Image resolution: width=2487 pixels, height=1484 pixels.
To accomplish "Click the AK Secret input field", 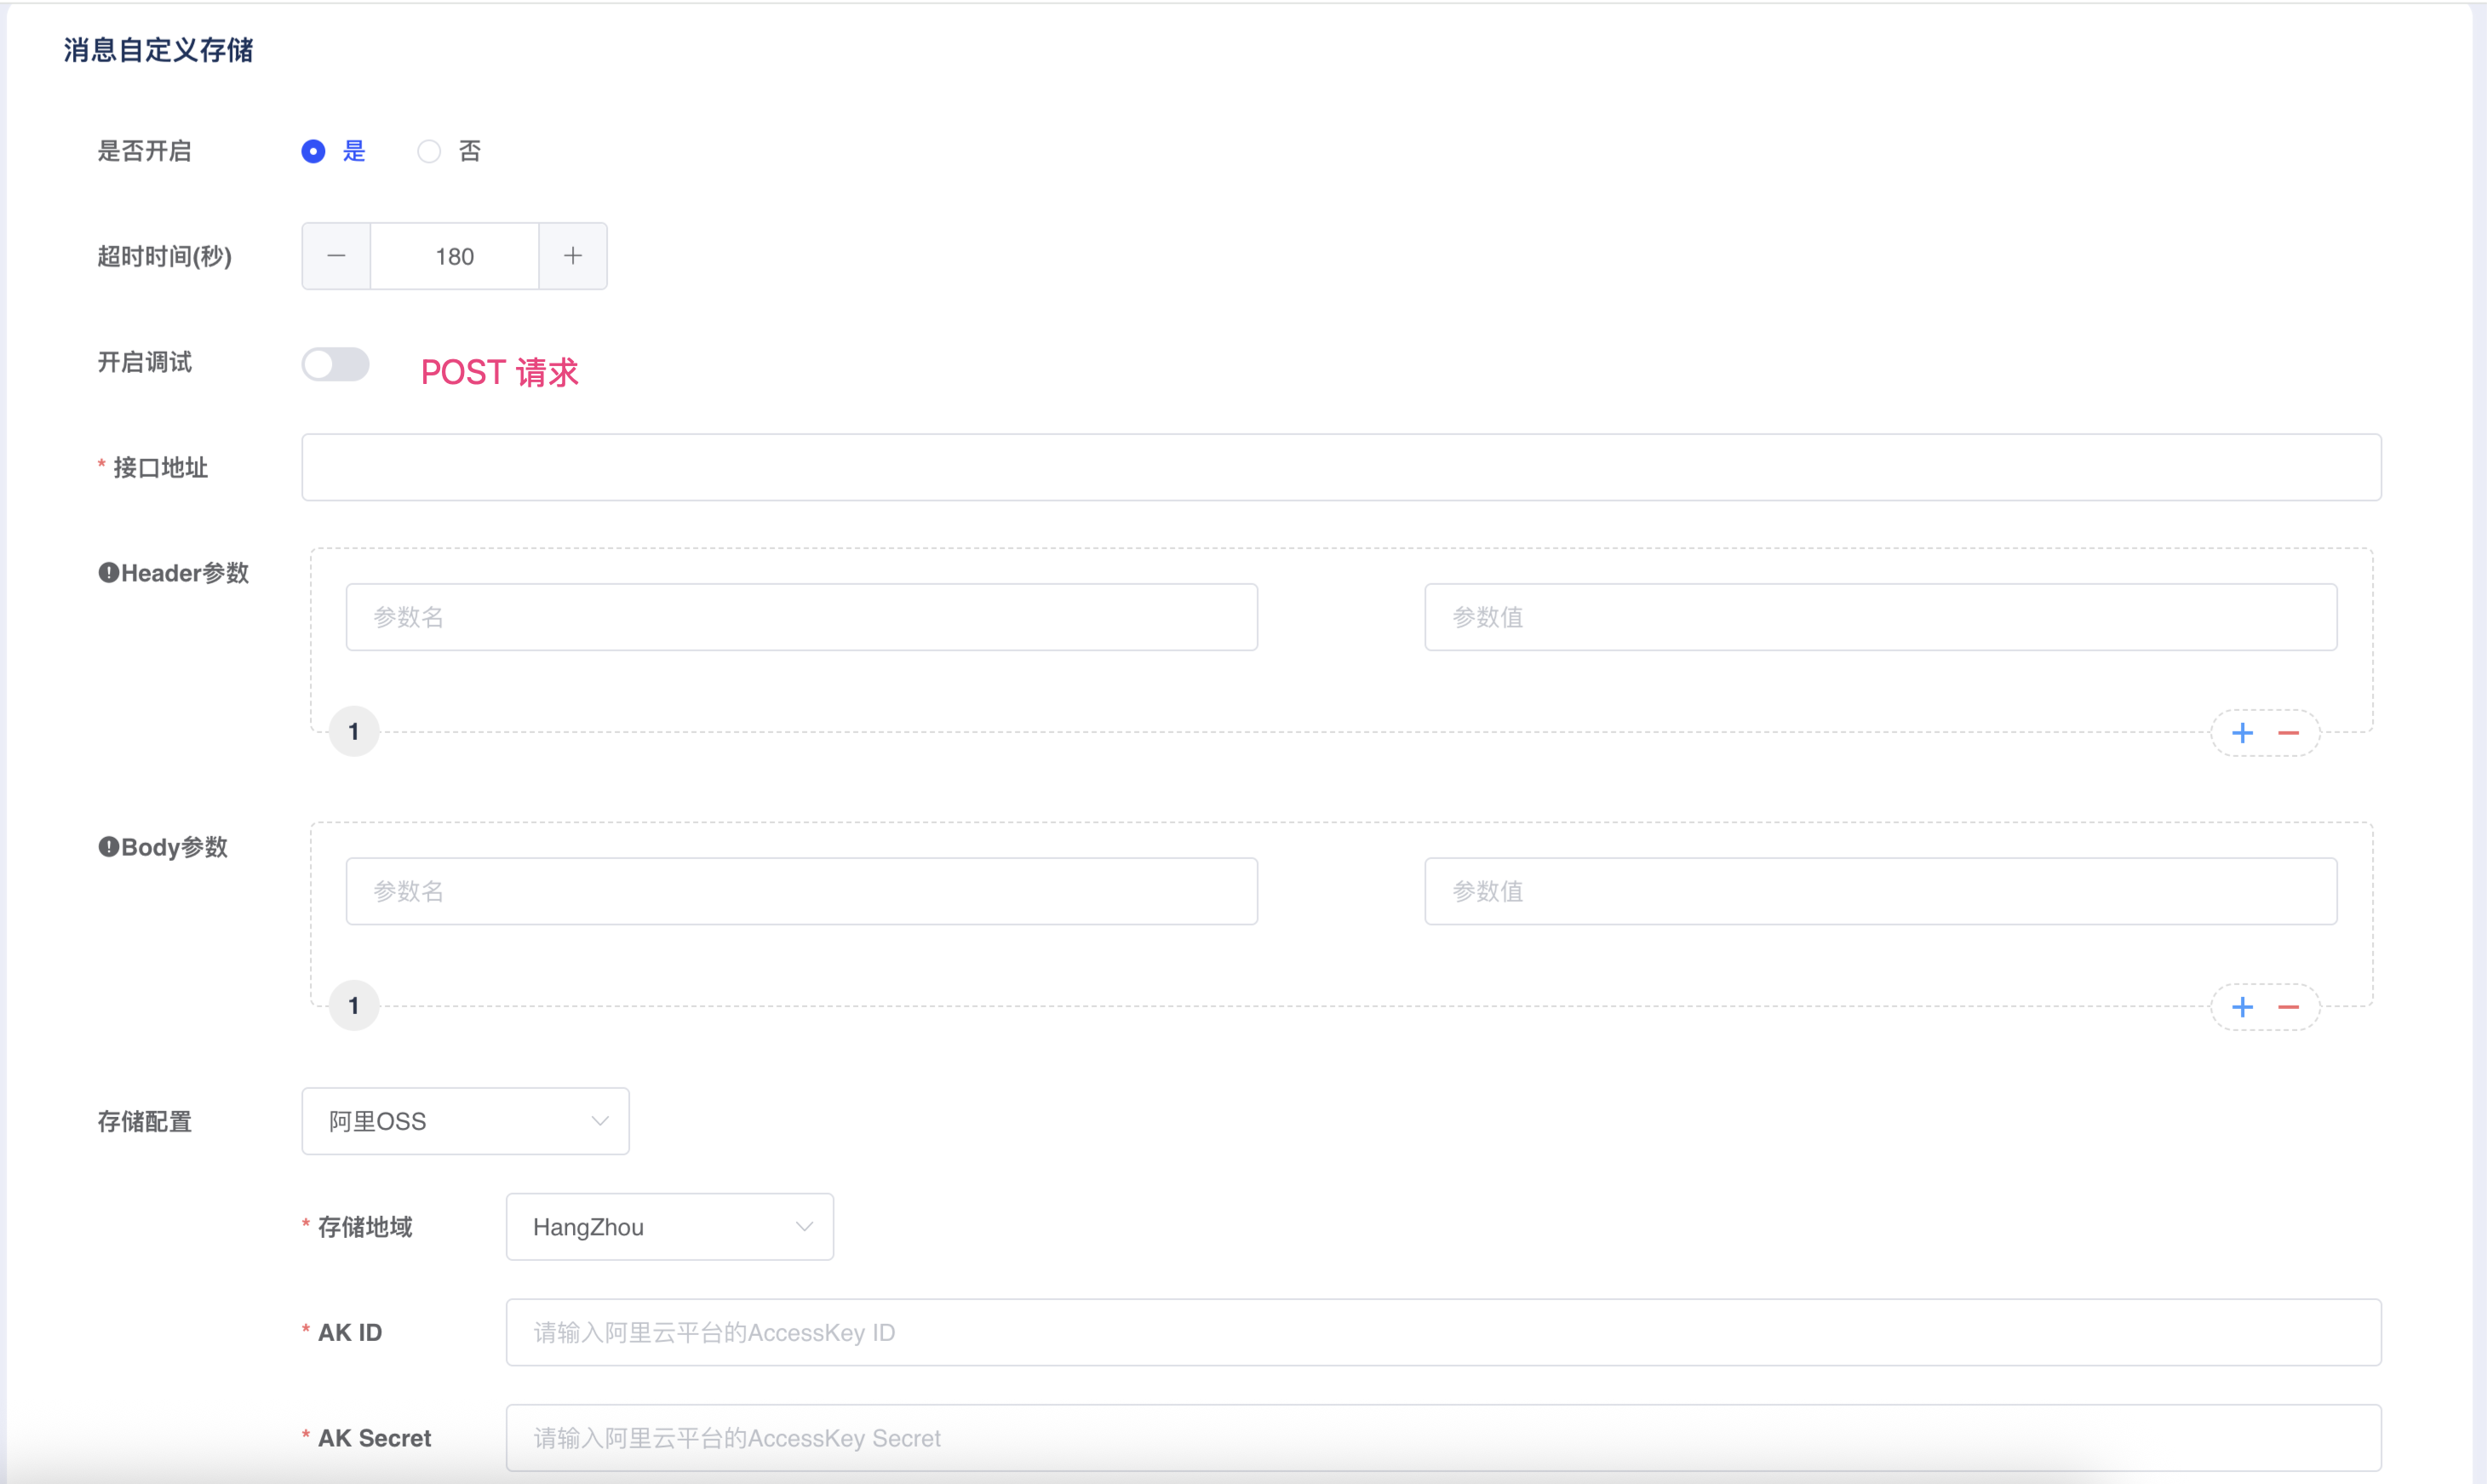I will (x=1442, y=1438).
